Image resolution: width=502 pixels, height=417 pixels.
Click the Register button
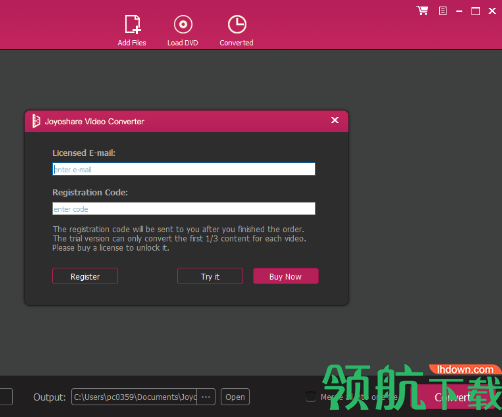pyautogui.click(x=85, y=276)
